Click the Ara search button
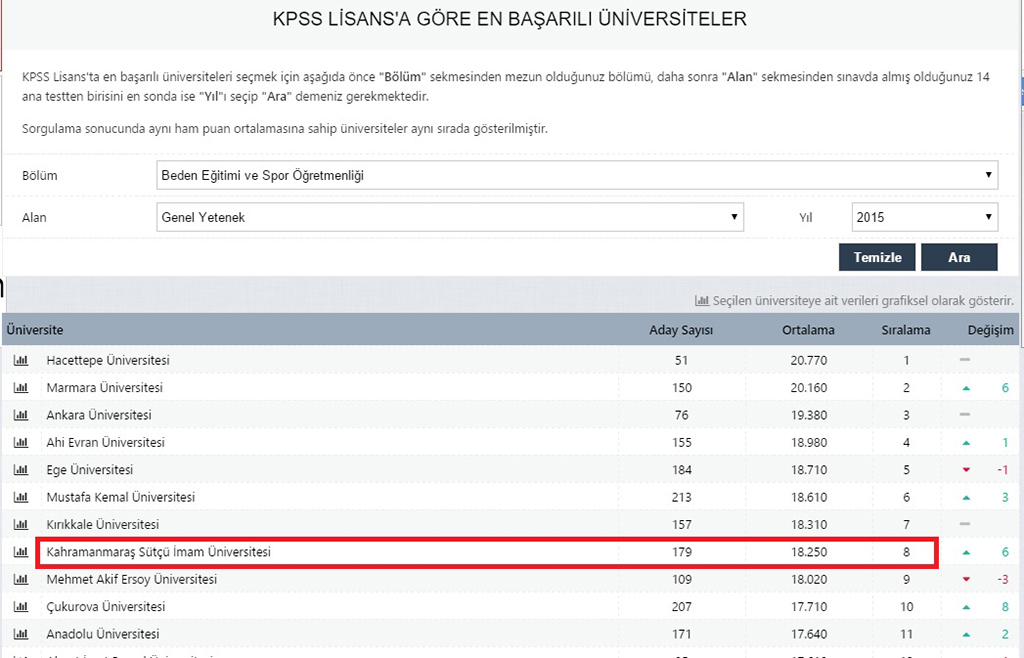The image size is (1024, 658). click(958, 257)
